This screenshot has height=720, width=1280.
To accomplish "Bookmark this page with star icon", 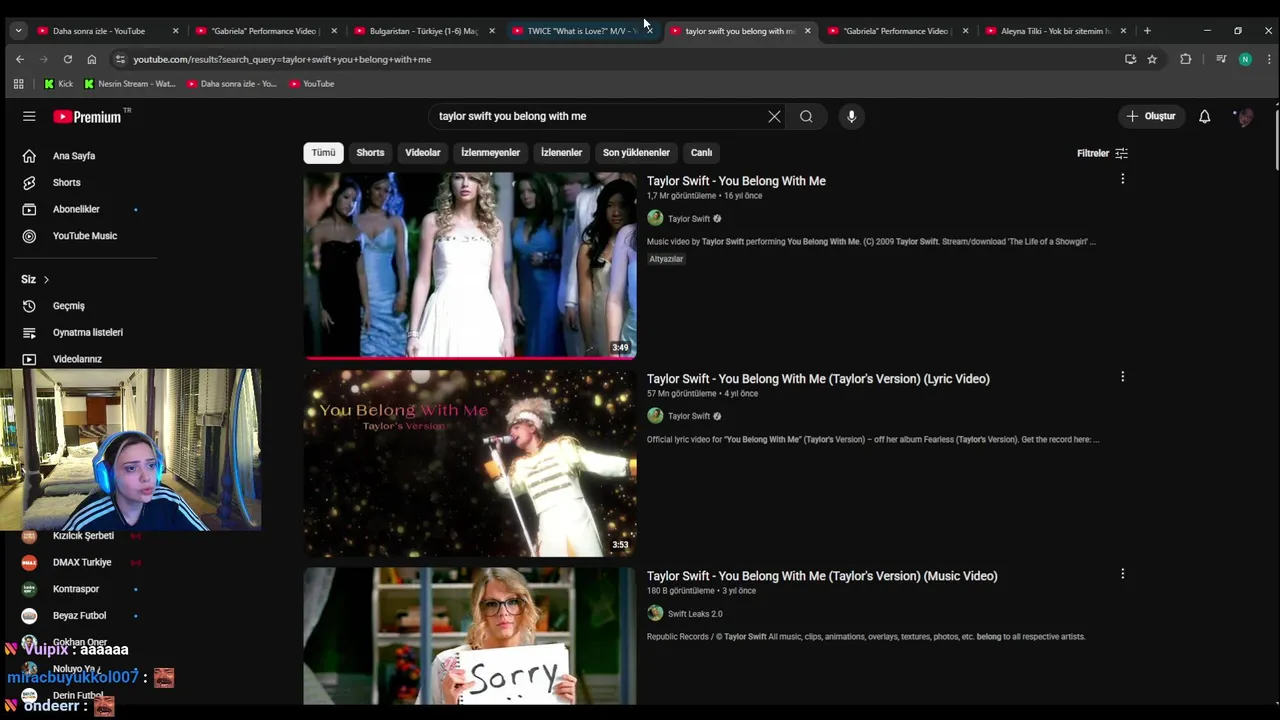I will click(x=1152, y=59).
